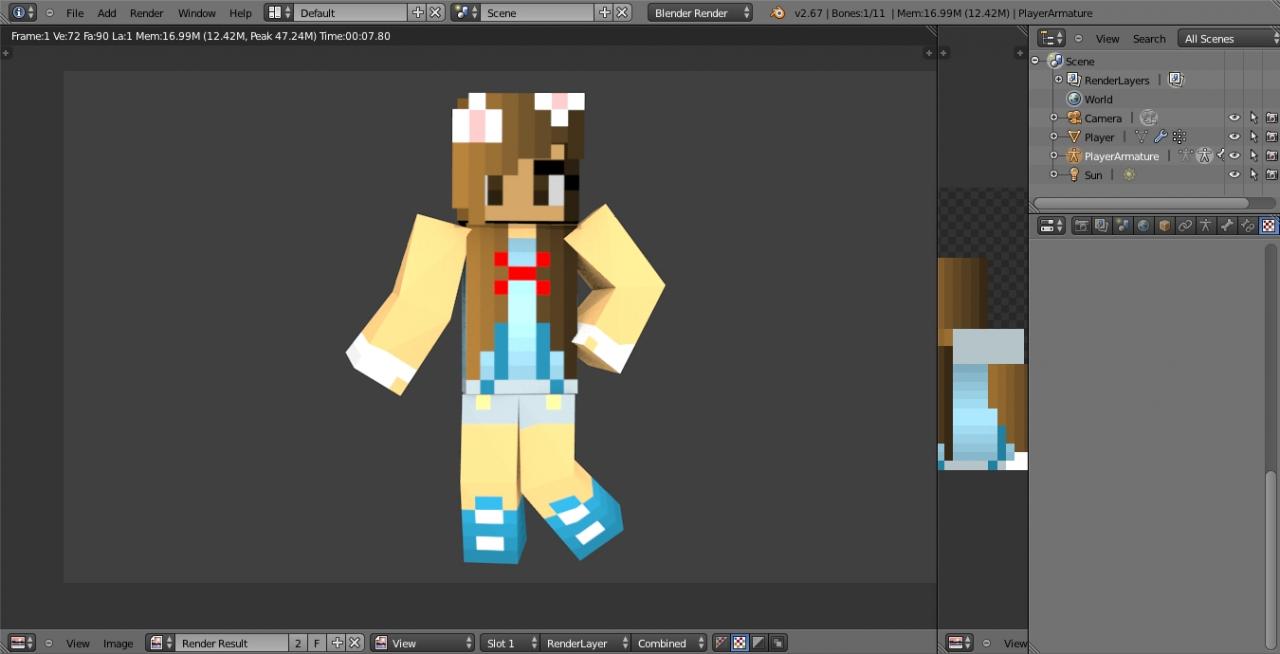Open the Scene properties tab icon

pyautogui.click(x=1122, y=226)
